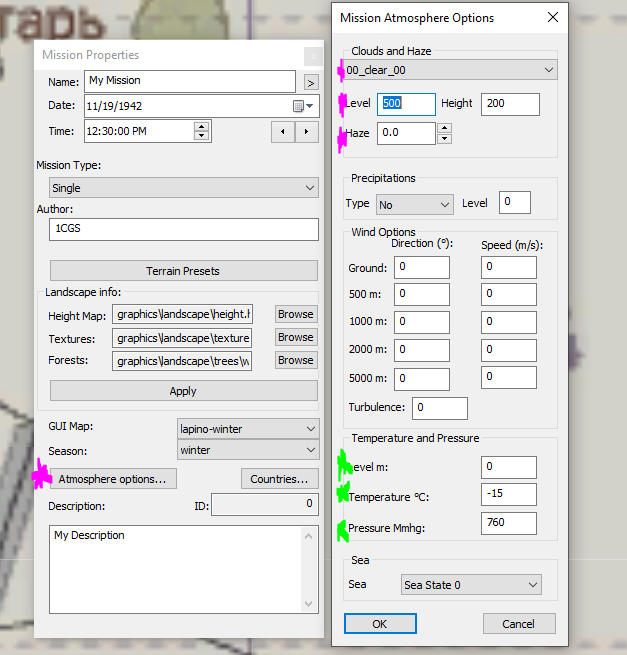Click 500 m wind speed field
The width and height of the screenshot is (627, 655).
click(x=509, y=294)
